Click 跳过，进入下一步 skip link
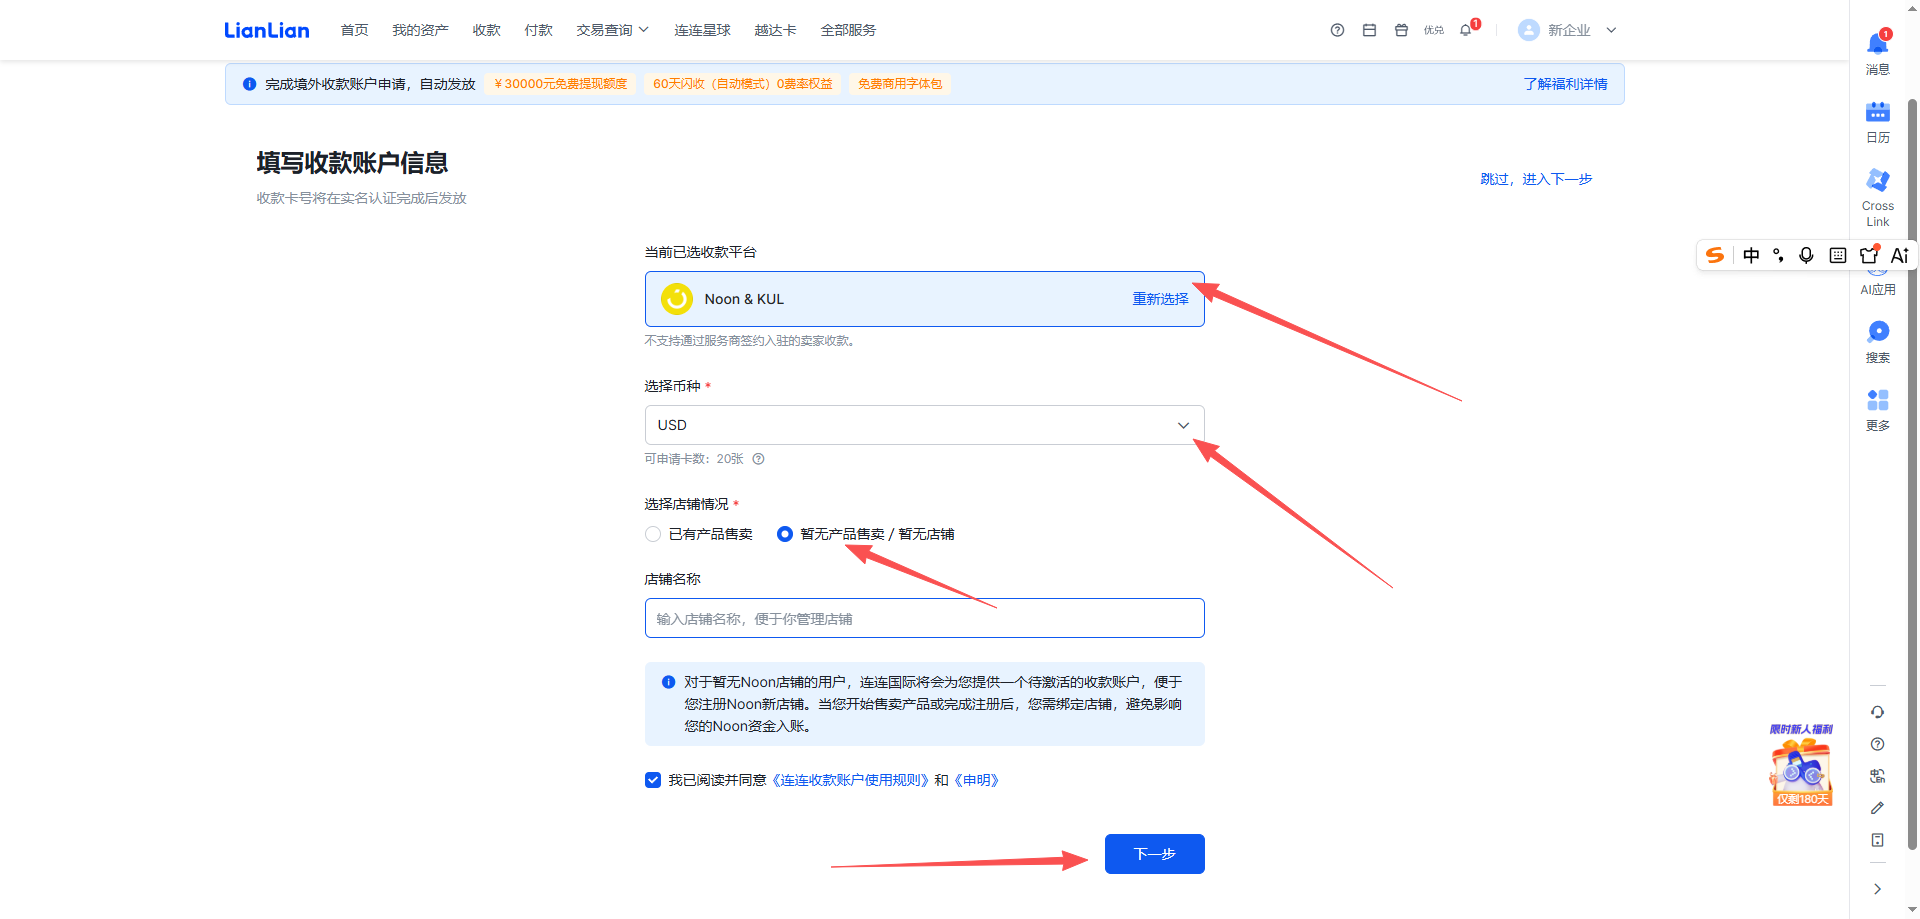This screenshot has height=919, width=1920. pos(1536,179)
